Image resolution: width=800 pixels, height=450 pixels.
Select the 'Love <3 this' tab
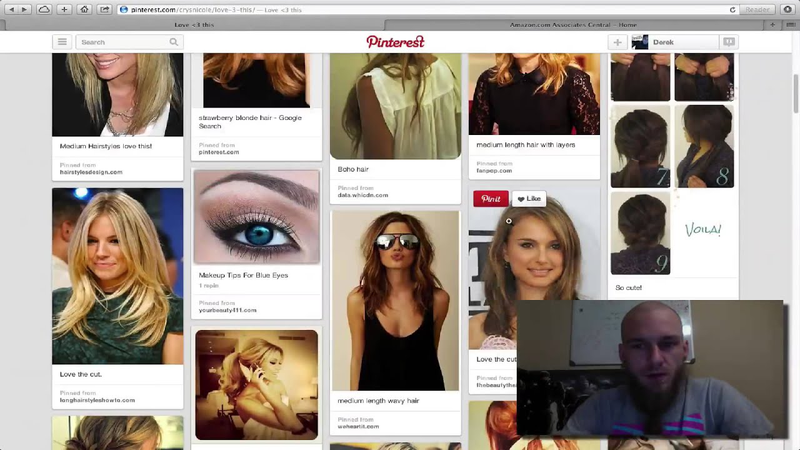coord(195,24)
